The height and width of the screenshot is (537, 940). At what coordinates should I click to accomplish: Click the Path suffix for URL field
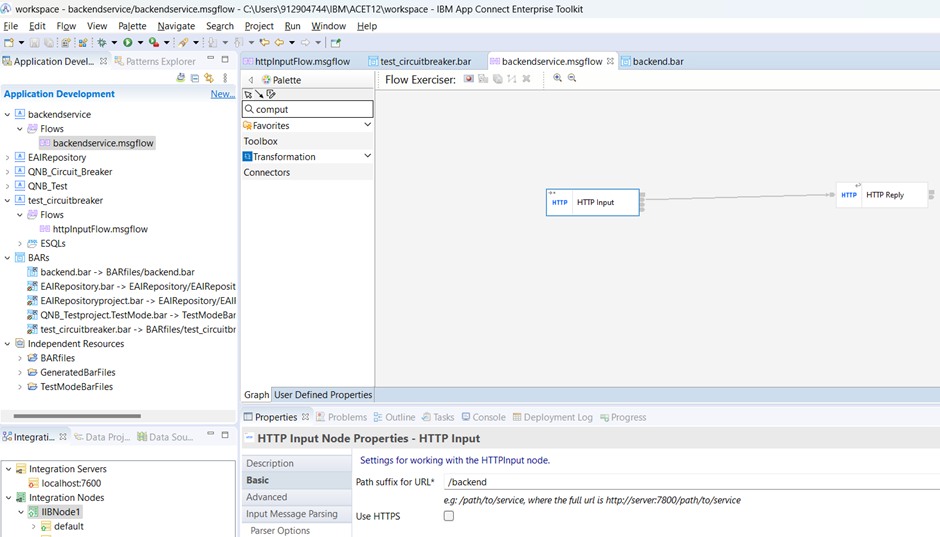(692, 482)
